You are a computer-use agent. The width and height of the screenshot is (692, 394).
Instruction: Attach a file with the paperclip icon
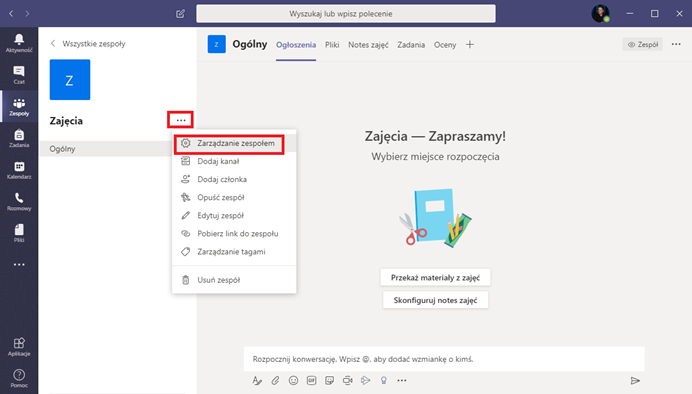pyautogui.click(x=275, y=380)
